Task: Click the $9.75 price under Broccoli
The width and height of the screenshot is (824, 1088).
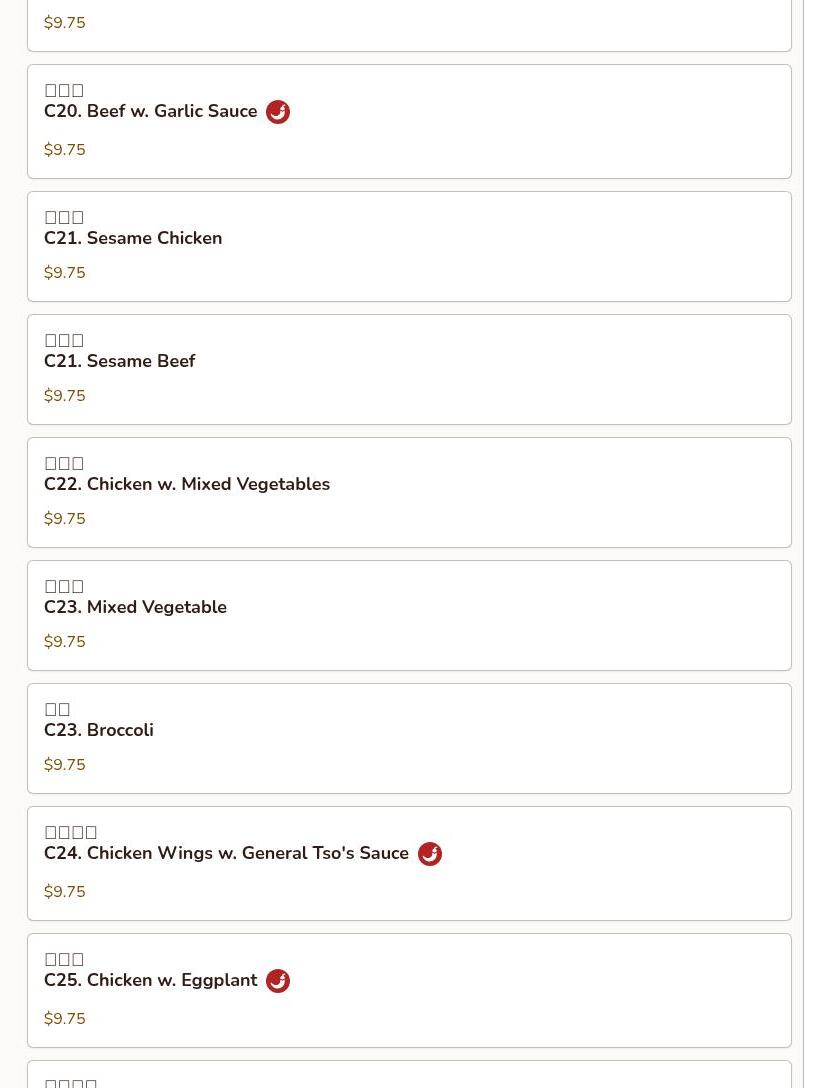Action: tap(65, 764)
